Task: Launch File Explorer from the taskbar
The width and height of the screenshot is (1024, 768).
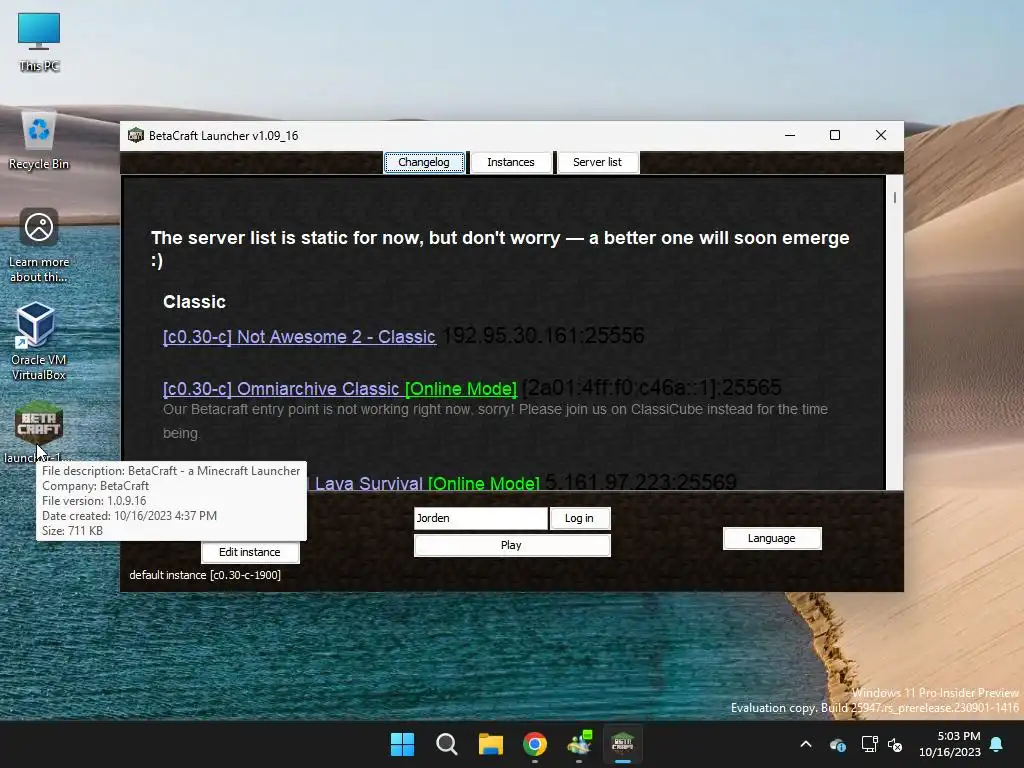Action: pyautogui.click(x=490, y=744)
